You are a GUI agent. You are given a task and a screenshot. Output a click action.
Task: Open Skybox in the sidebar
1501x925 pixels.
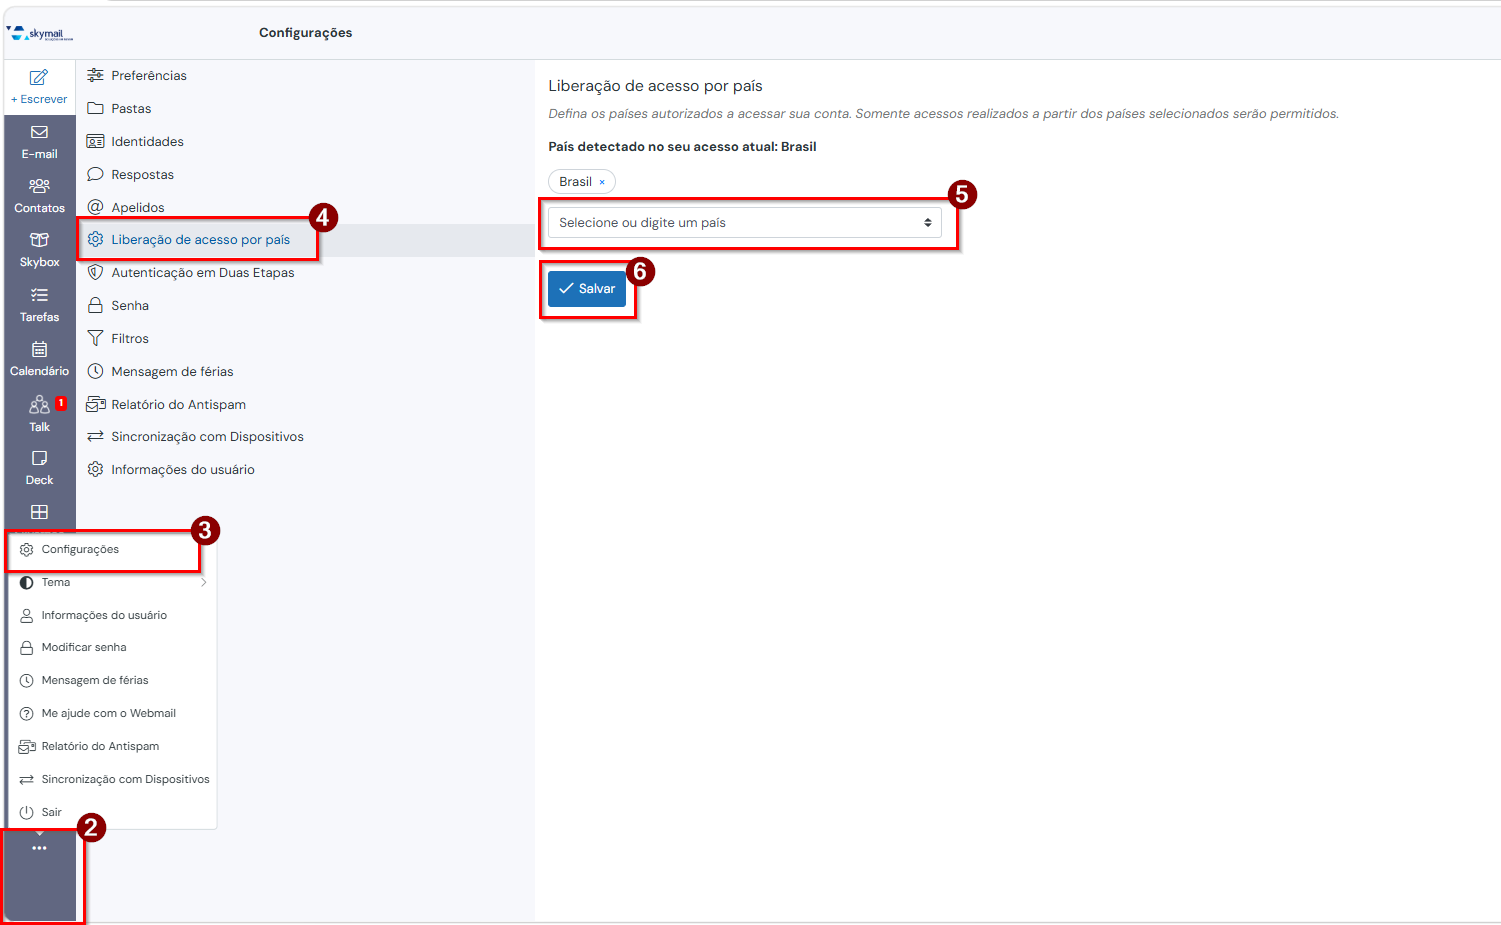(x=39, y=250)
